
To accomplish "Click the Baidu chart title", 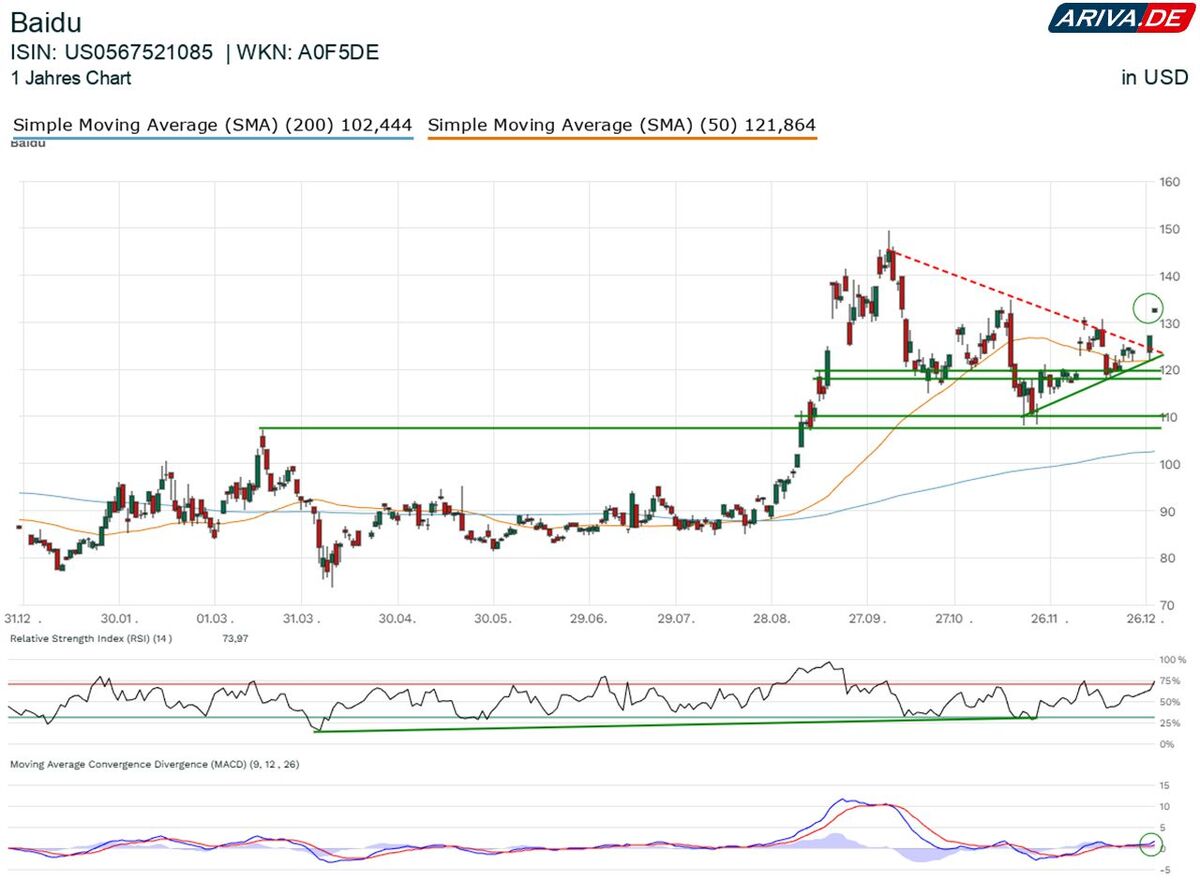I will 45,25.
